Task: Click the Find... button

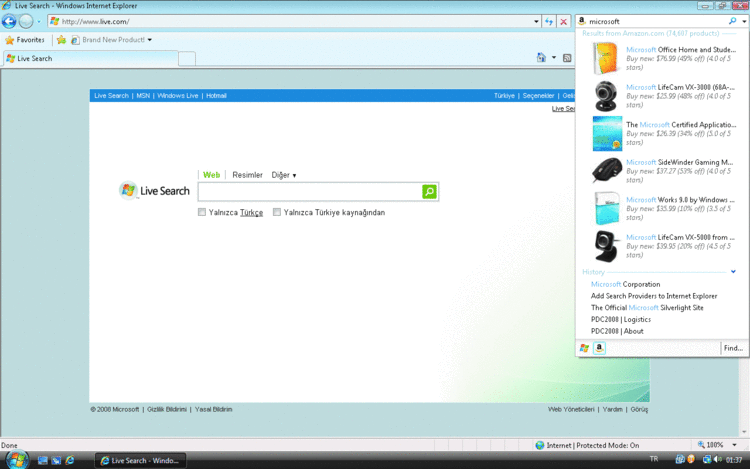Action: point(733,348)
